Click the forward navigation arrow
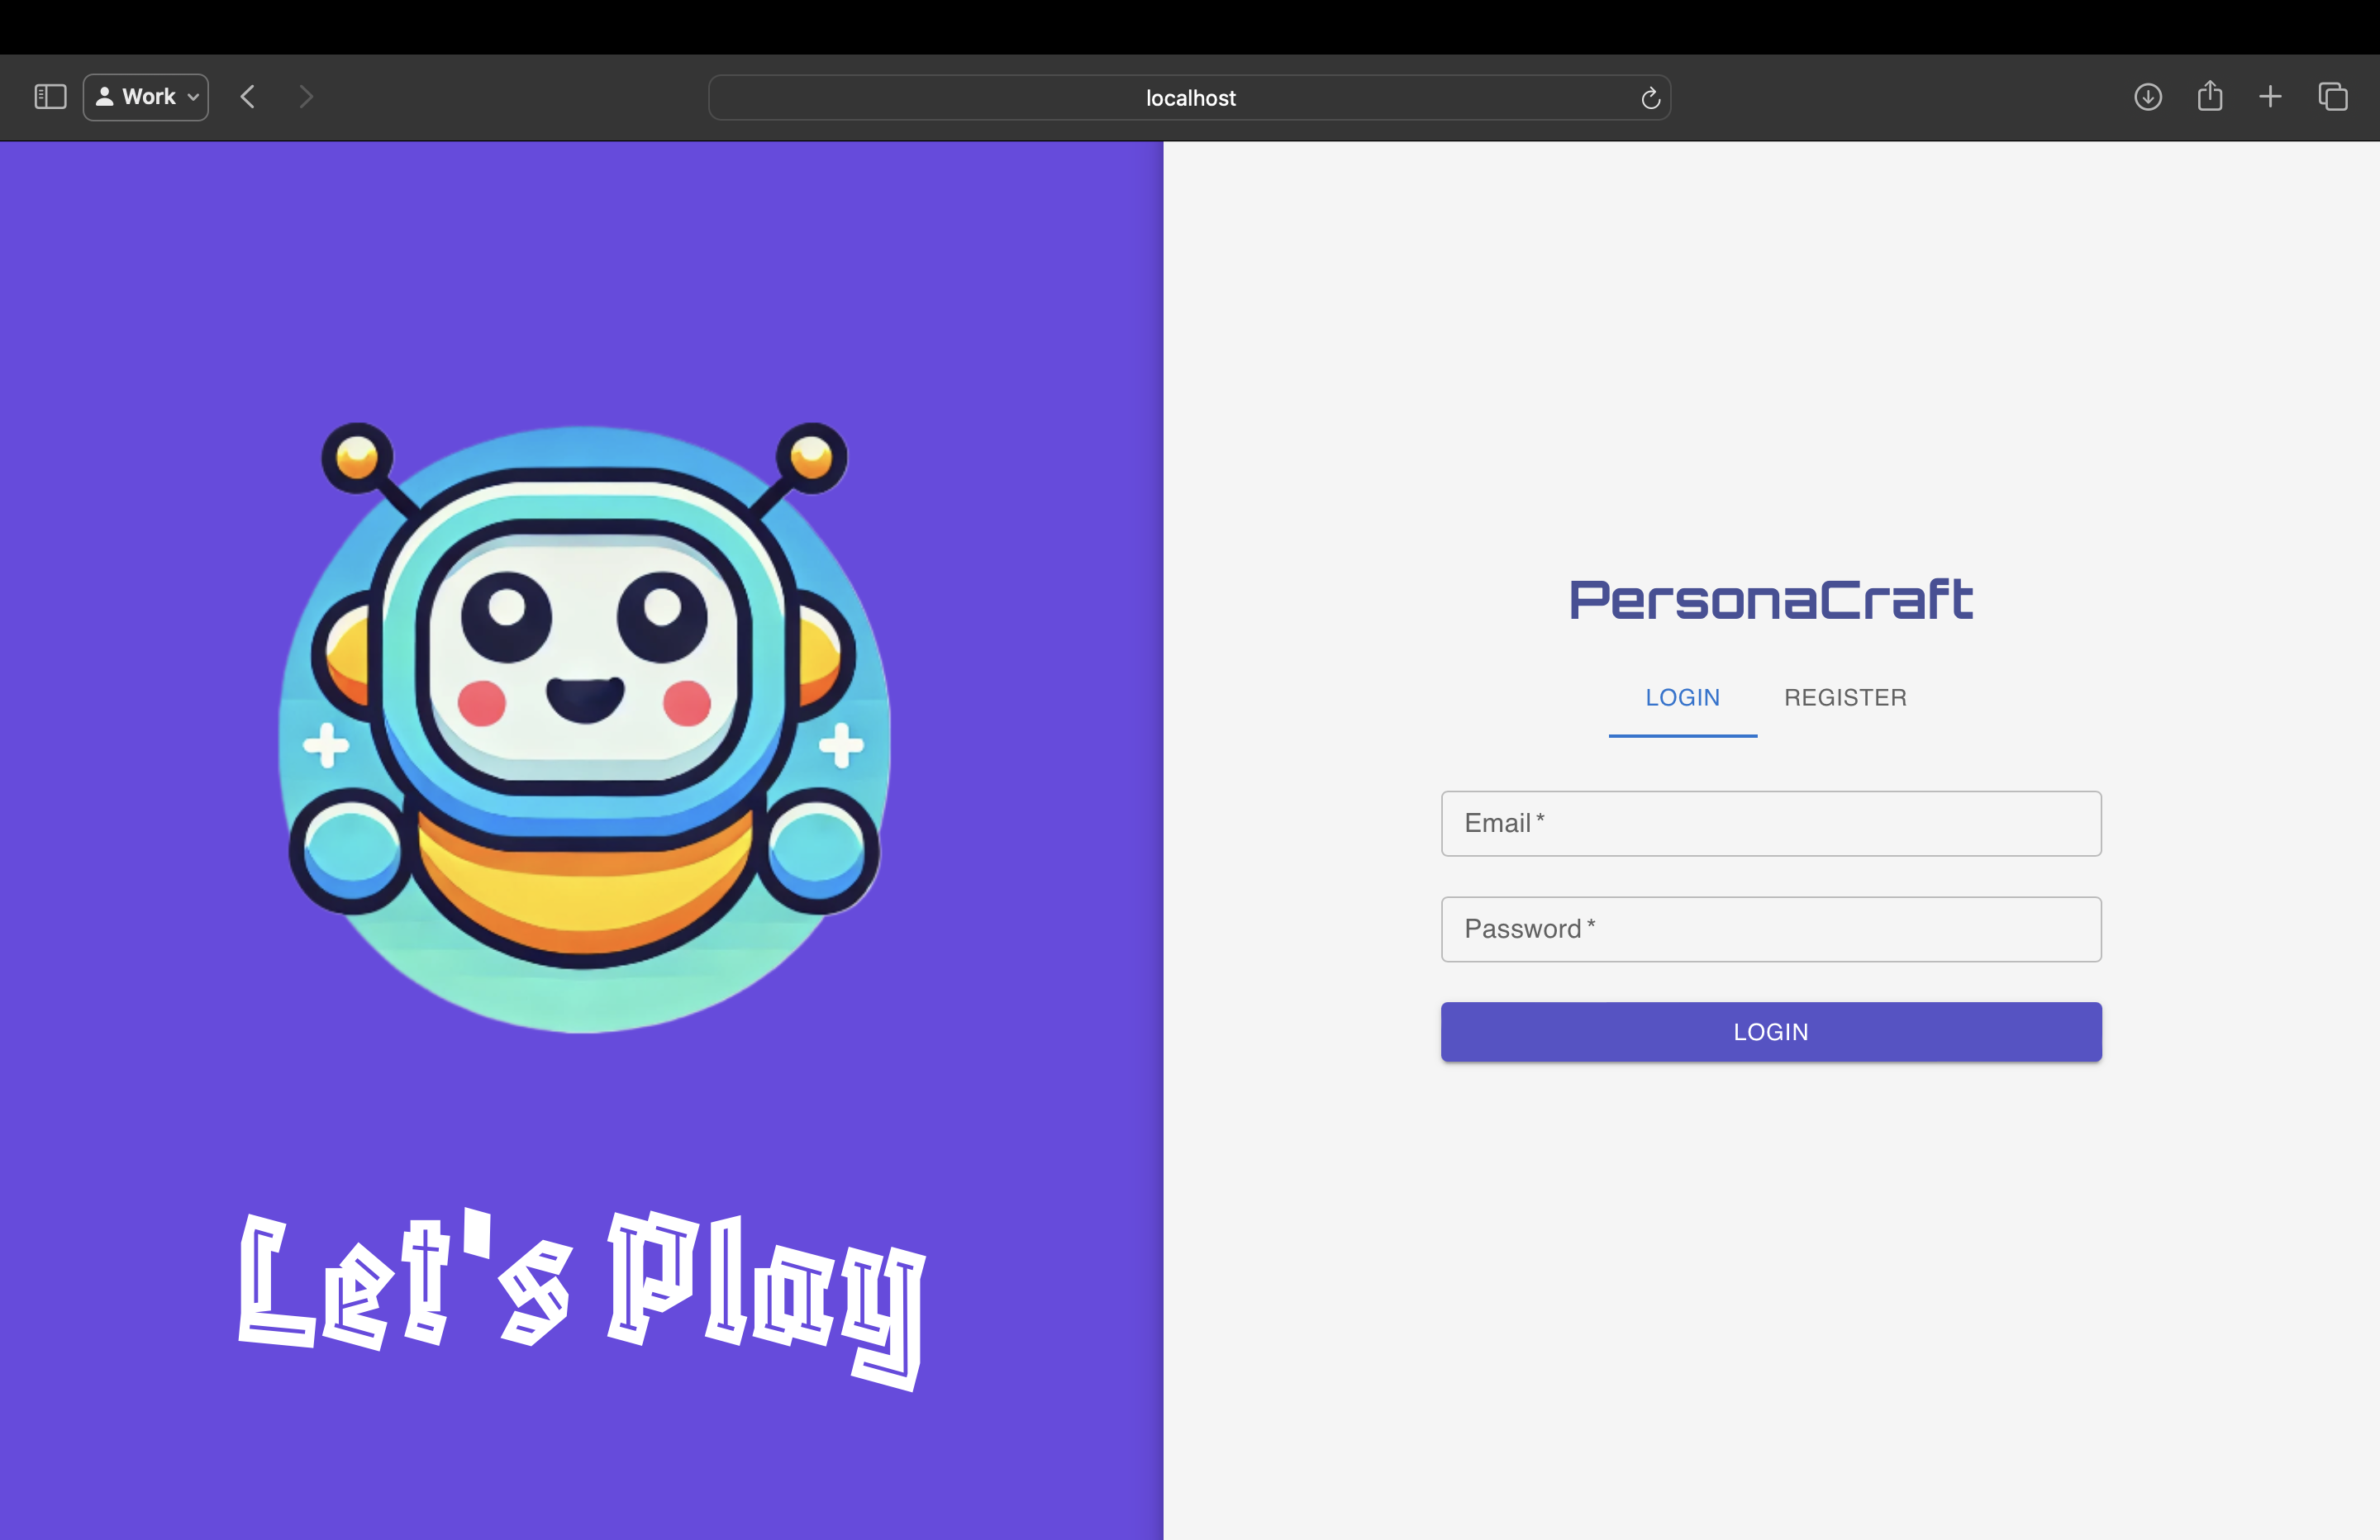Viewport: 2380px width, 1540px height. tap(306, 97)
